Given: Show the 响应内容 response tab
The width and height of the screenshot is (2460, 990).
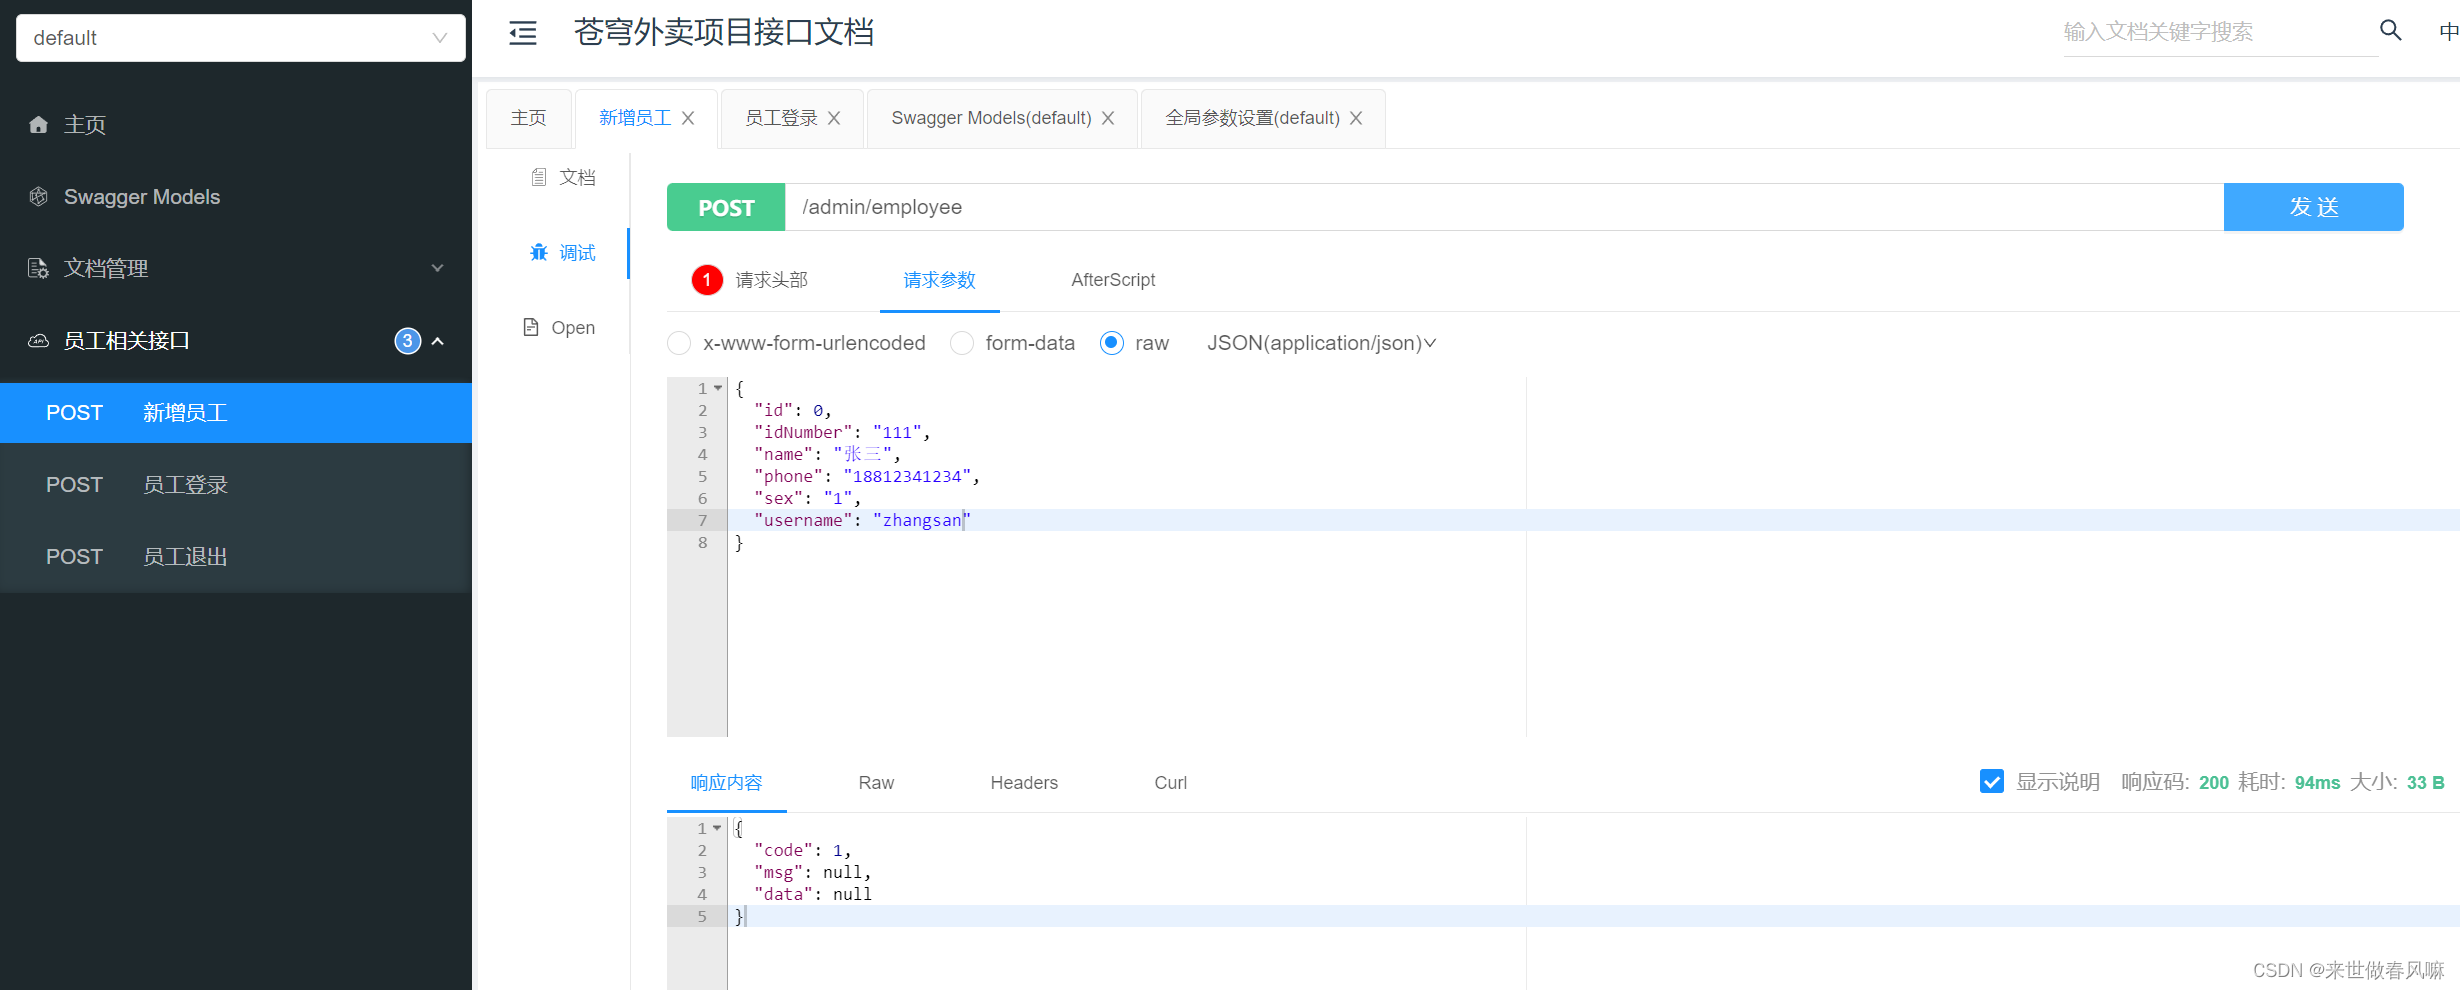Looking at the screenshot, I should tap(727, 783).
